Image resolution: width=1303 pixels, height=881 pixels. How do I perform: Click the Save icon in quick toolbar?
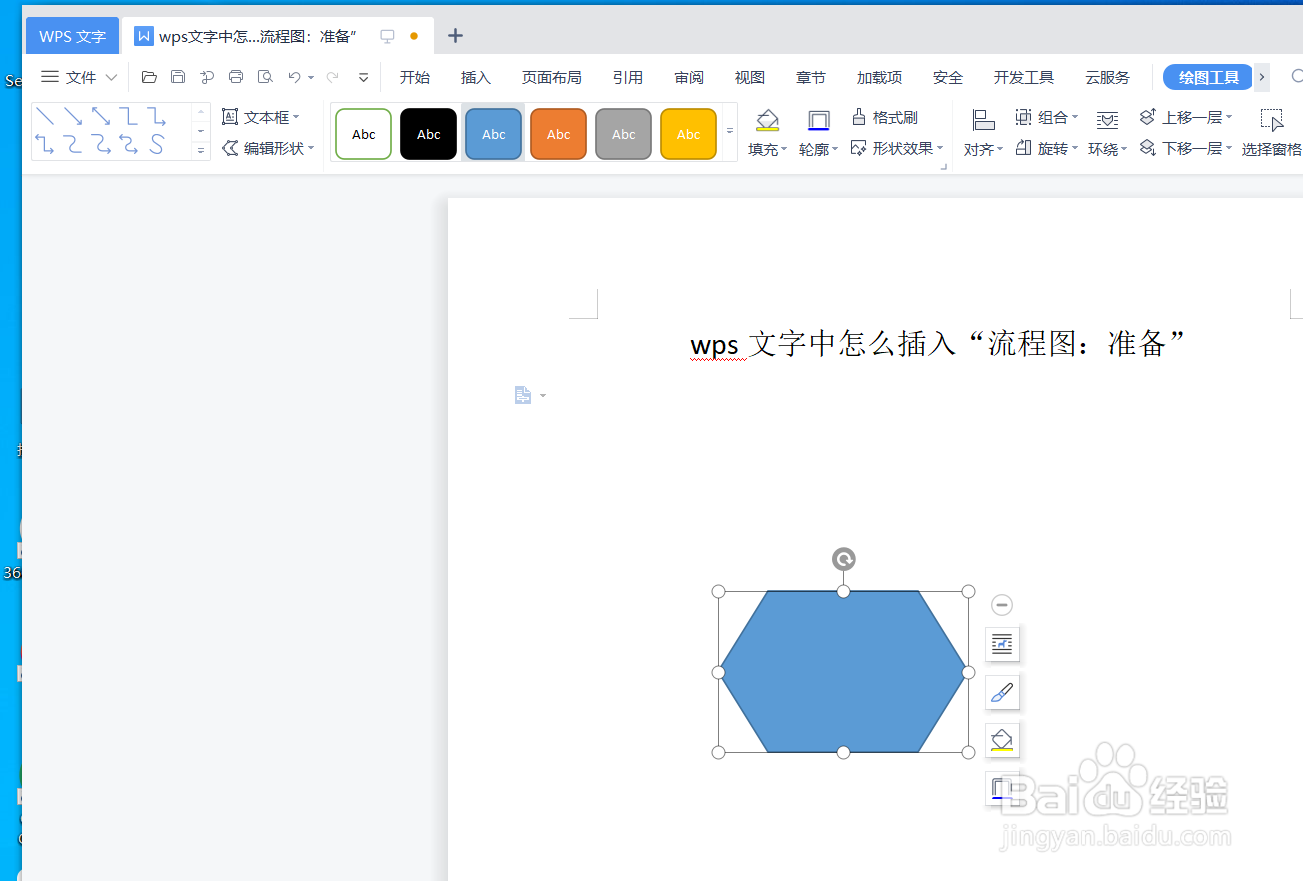tap(178, 77)
